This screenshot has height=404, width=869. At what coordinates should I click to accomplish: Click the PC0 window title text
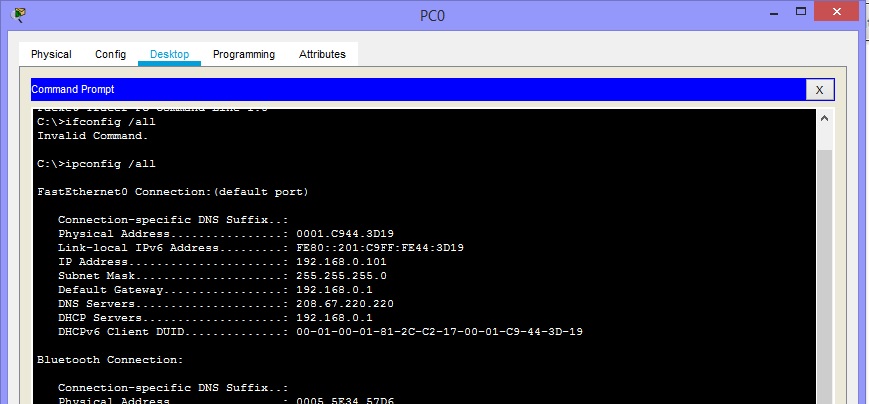[x=435, y=16]
